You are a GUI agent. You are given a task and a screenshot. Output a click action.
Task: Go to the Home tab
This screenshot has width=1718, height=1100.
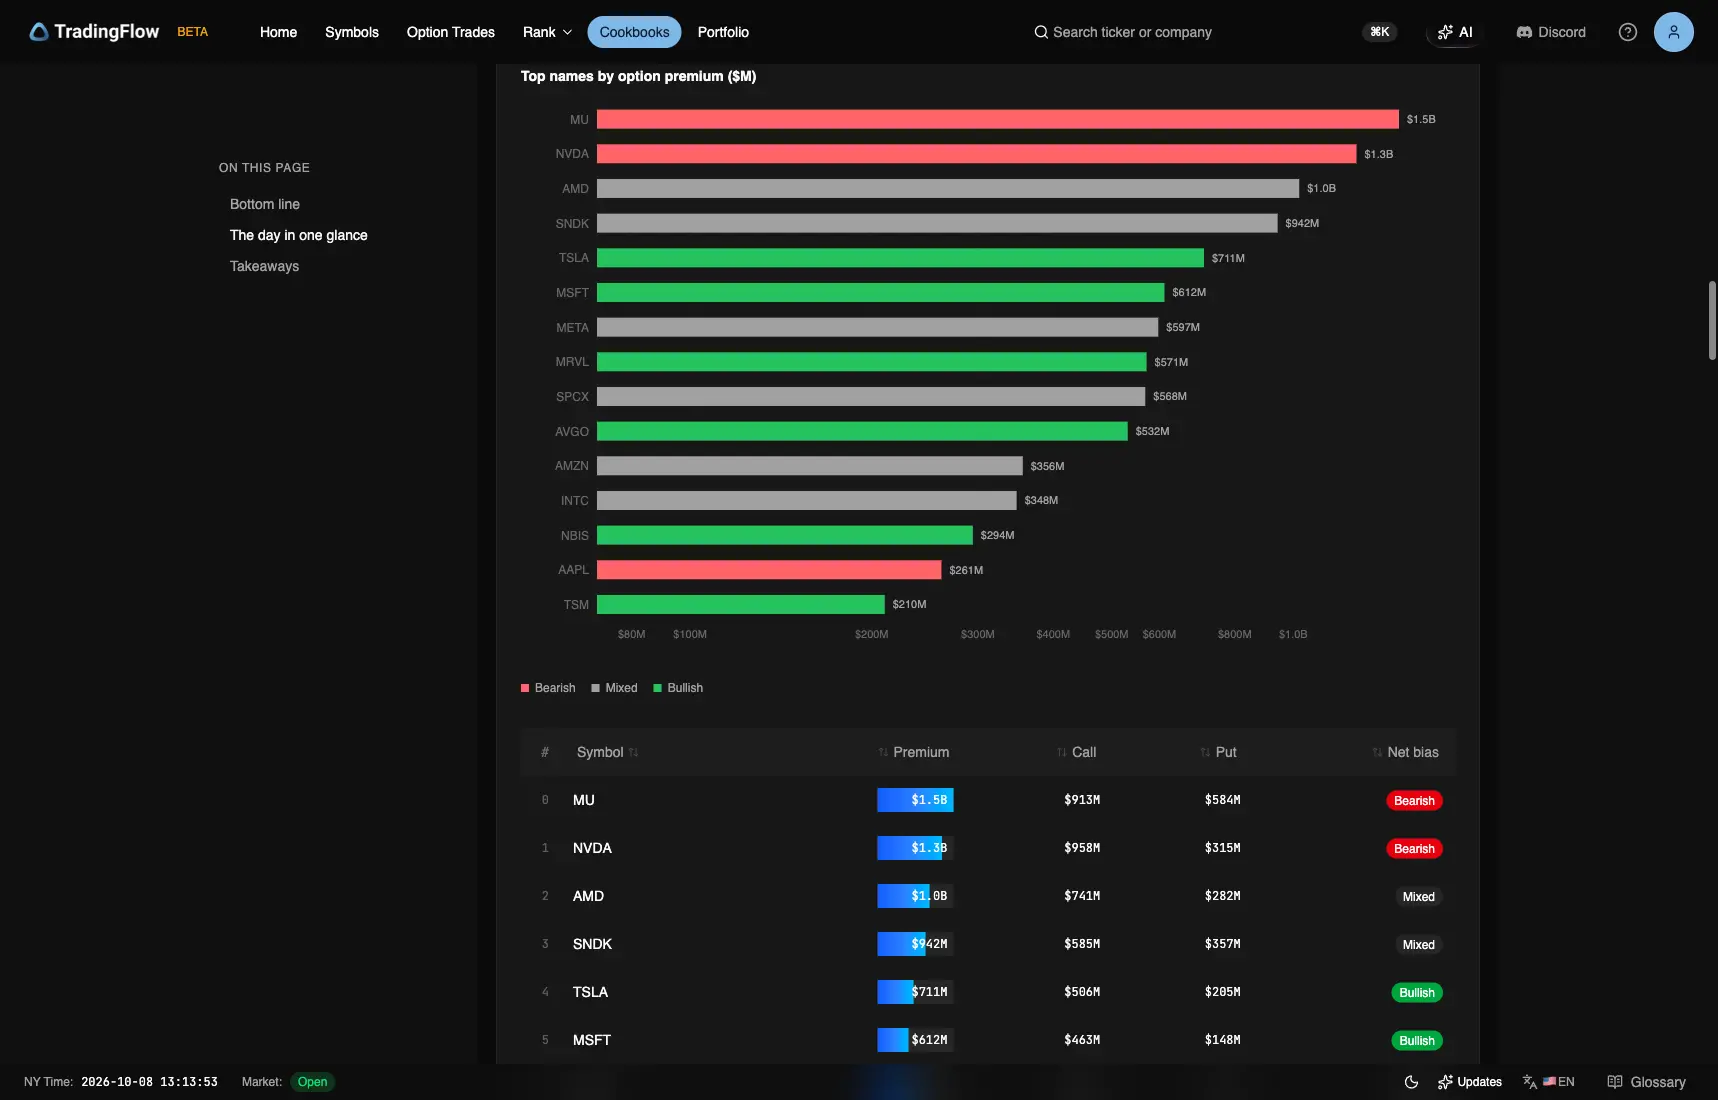point(278,32)
